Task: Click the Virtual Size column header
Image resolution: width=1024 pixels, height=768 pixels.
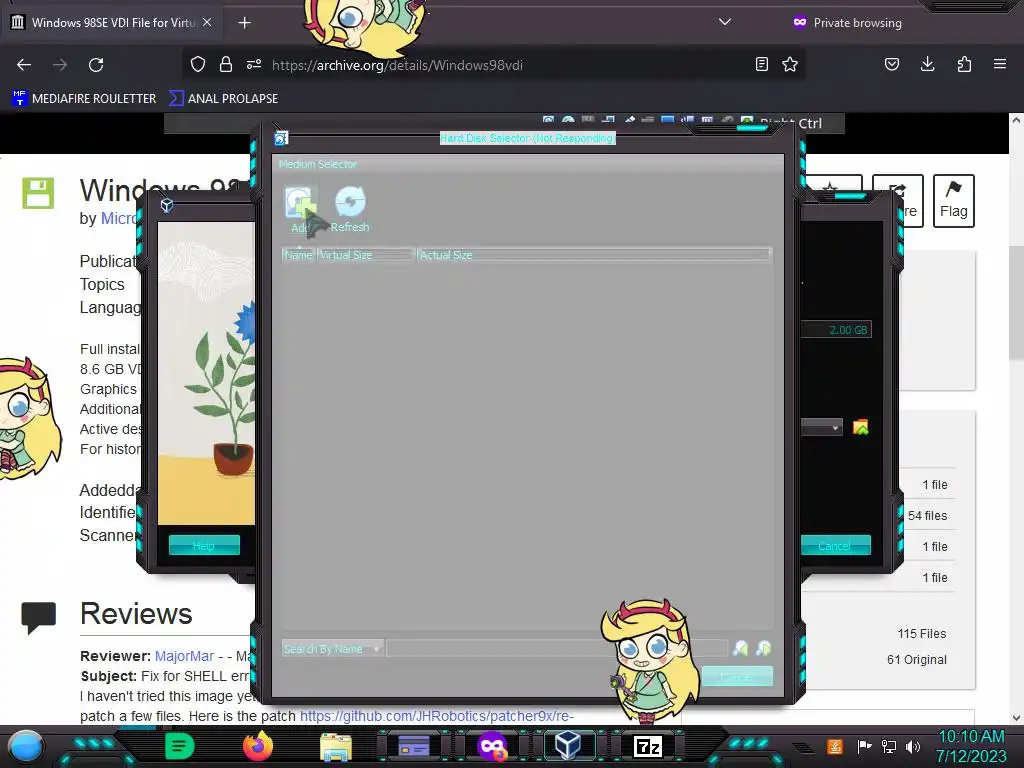Action: click(x=366, y=255)
